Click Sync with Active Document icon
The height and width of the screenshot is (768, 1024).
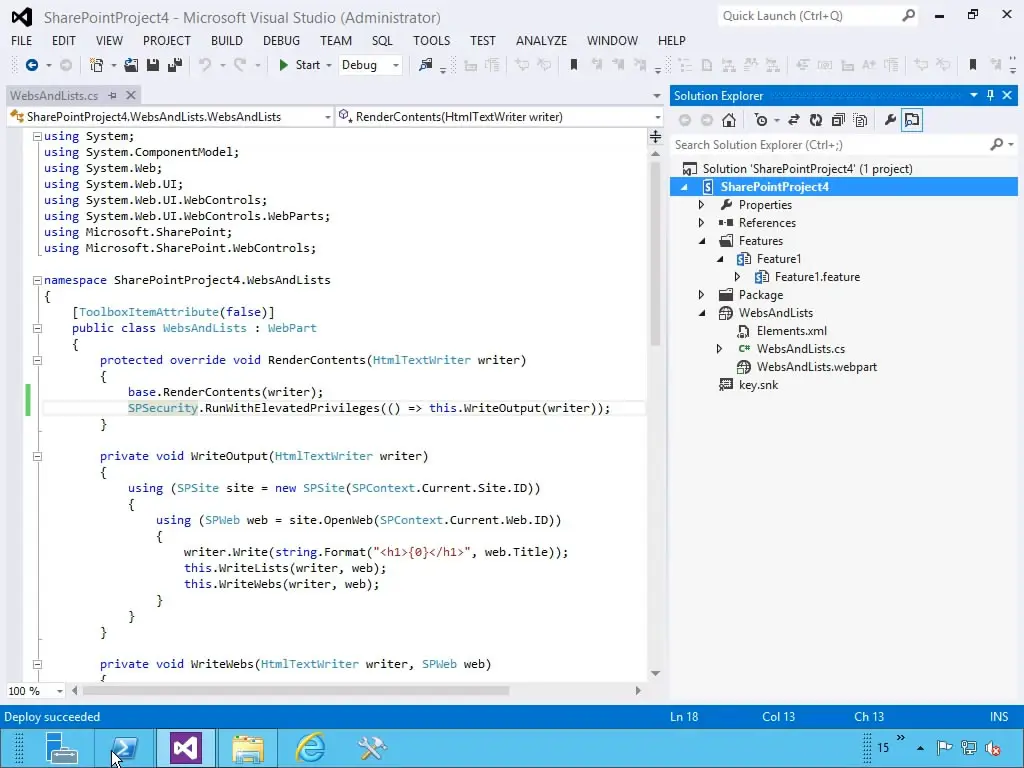coord(793,120)
